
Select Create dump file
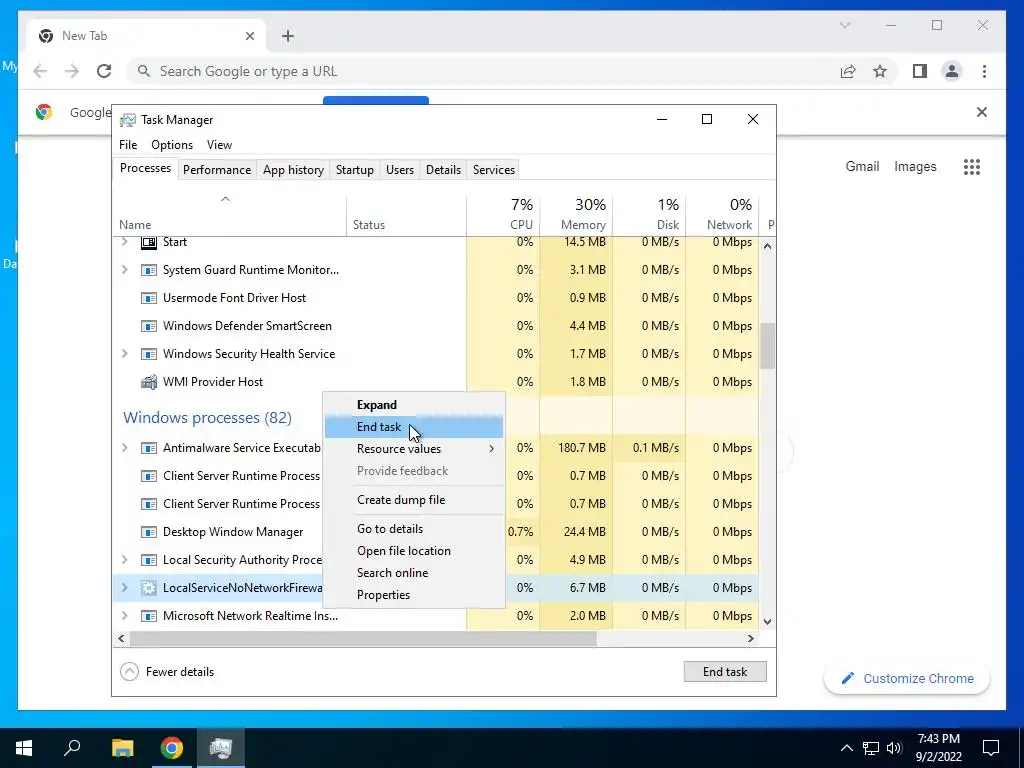click(x=414, y=500)
